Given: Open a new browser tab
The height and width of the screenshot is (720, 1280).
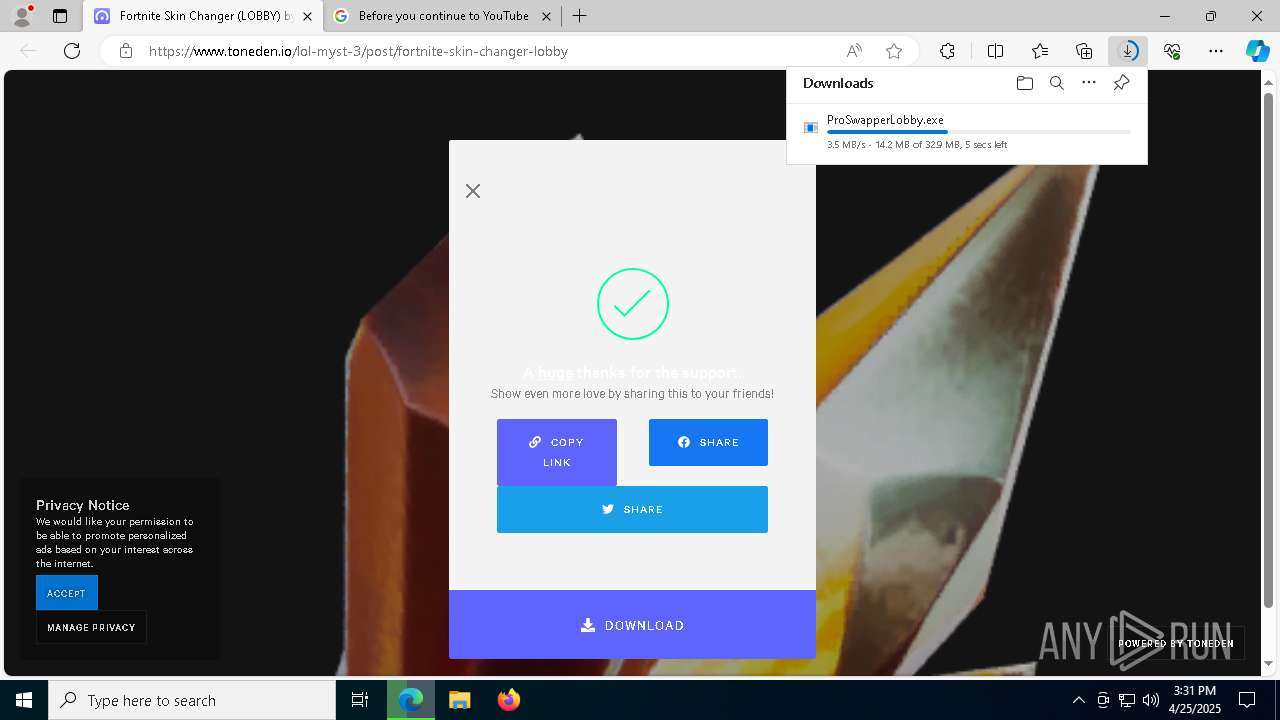Looking at the screenshot, I should [x=579, y=16].
